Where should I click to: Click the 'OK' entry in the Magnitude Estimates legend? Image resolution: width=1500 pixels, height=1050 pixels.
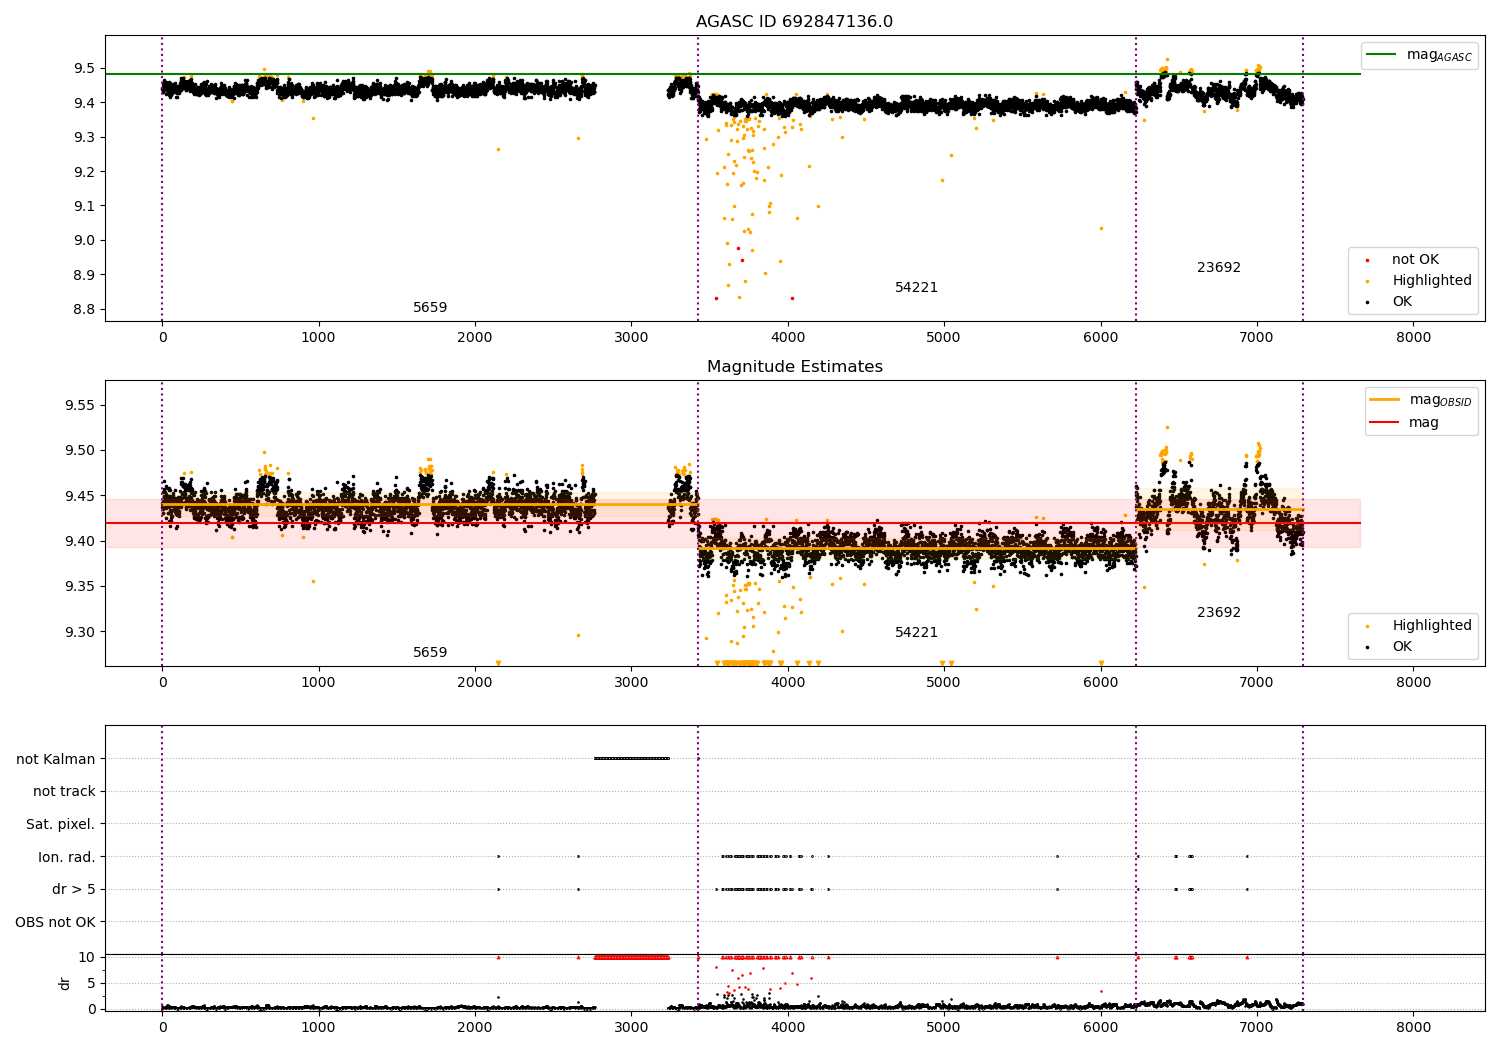coord(1402,647)
